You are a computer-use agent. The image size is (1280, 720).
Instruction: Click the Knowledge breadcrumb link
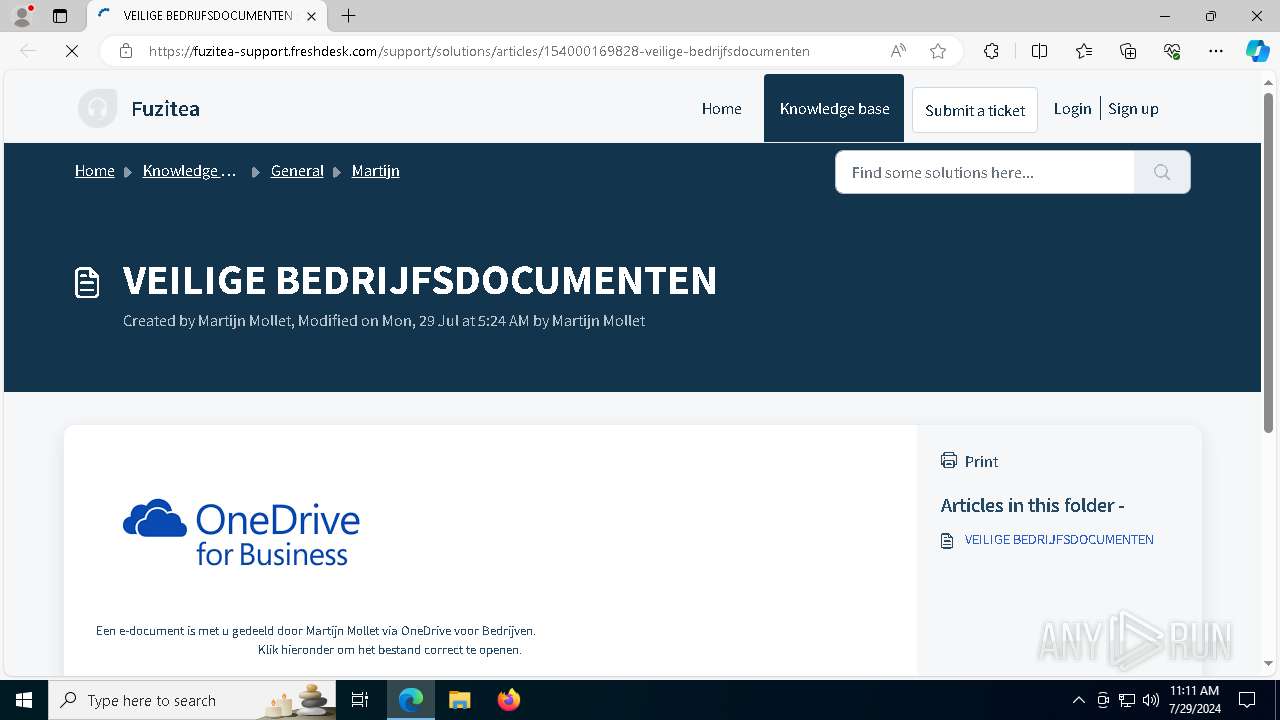190,171
